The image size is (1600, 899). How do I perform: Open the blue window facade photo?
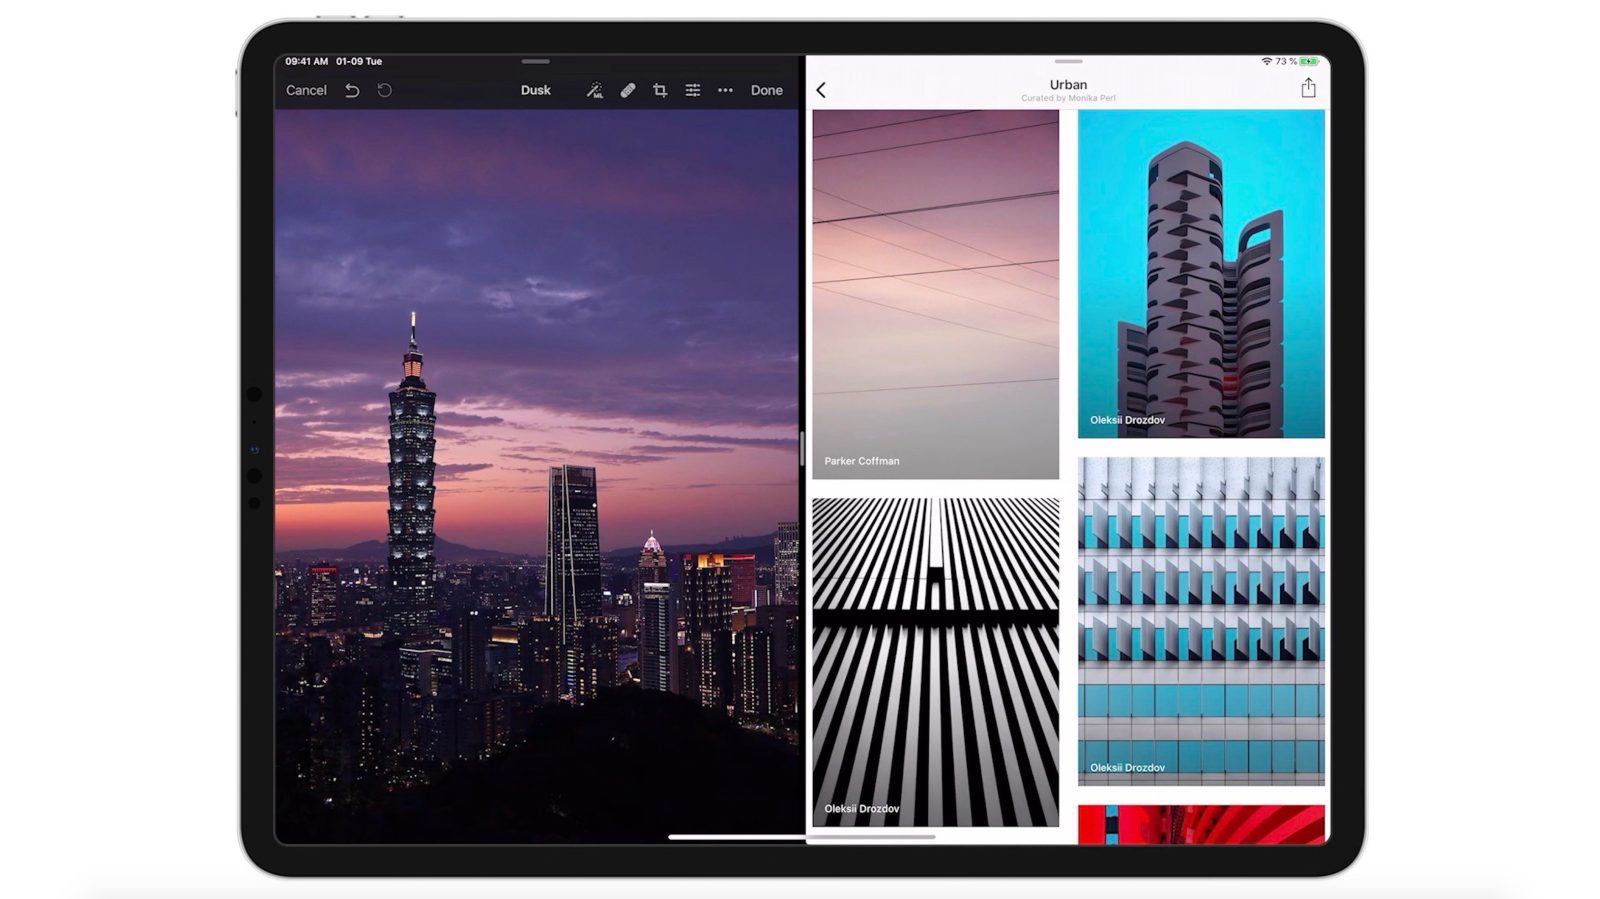point(1201,621)
